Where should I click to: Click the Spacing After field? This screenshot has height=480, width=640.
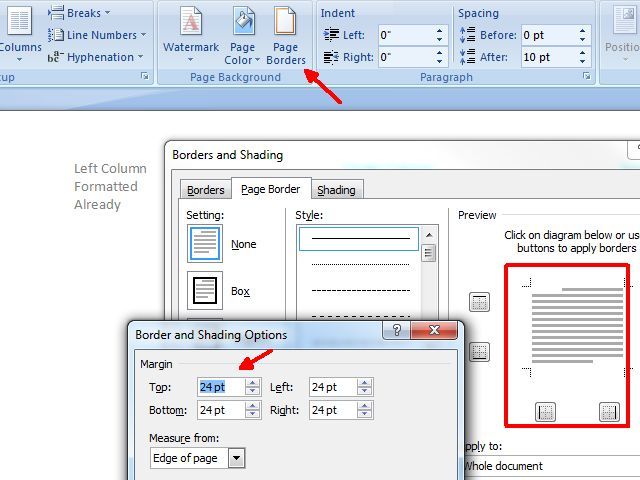(x=549, y=57)
